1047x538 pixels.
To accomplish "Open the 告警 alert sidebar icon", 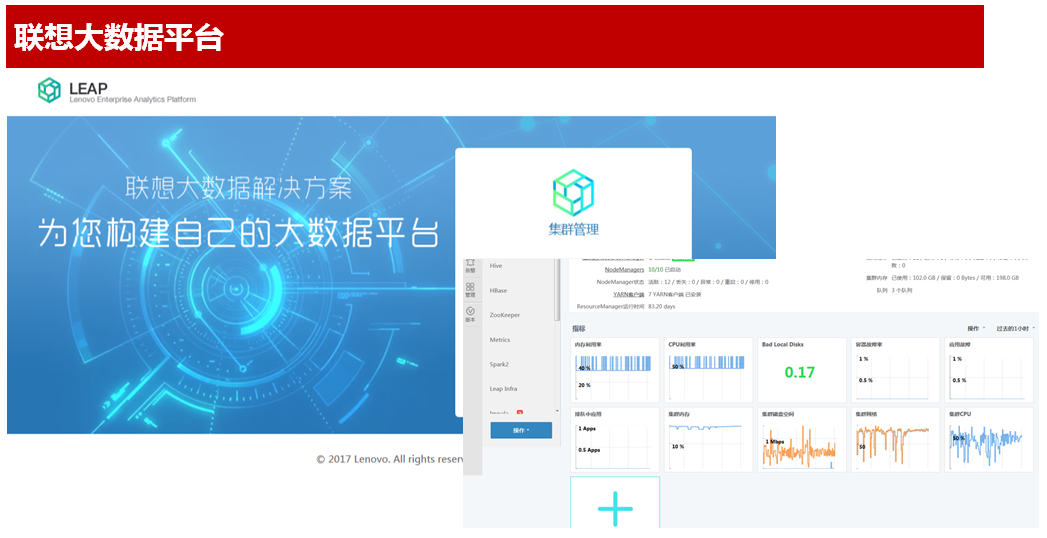I will click(470, 265).
